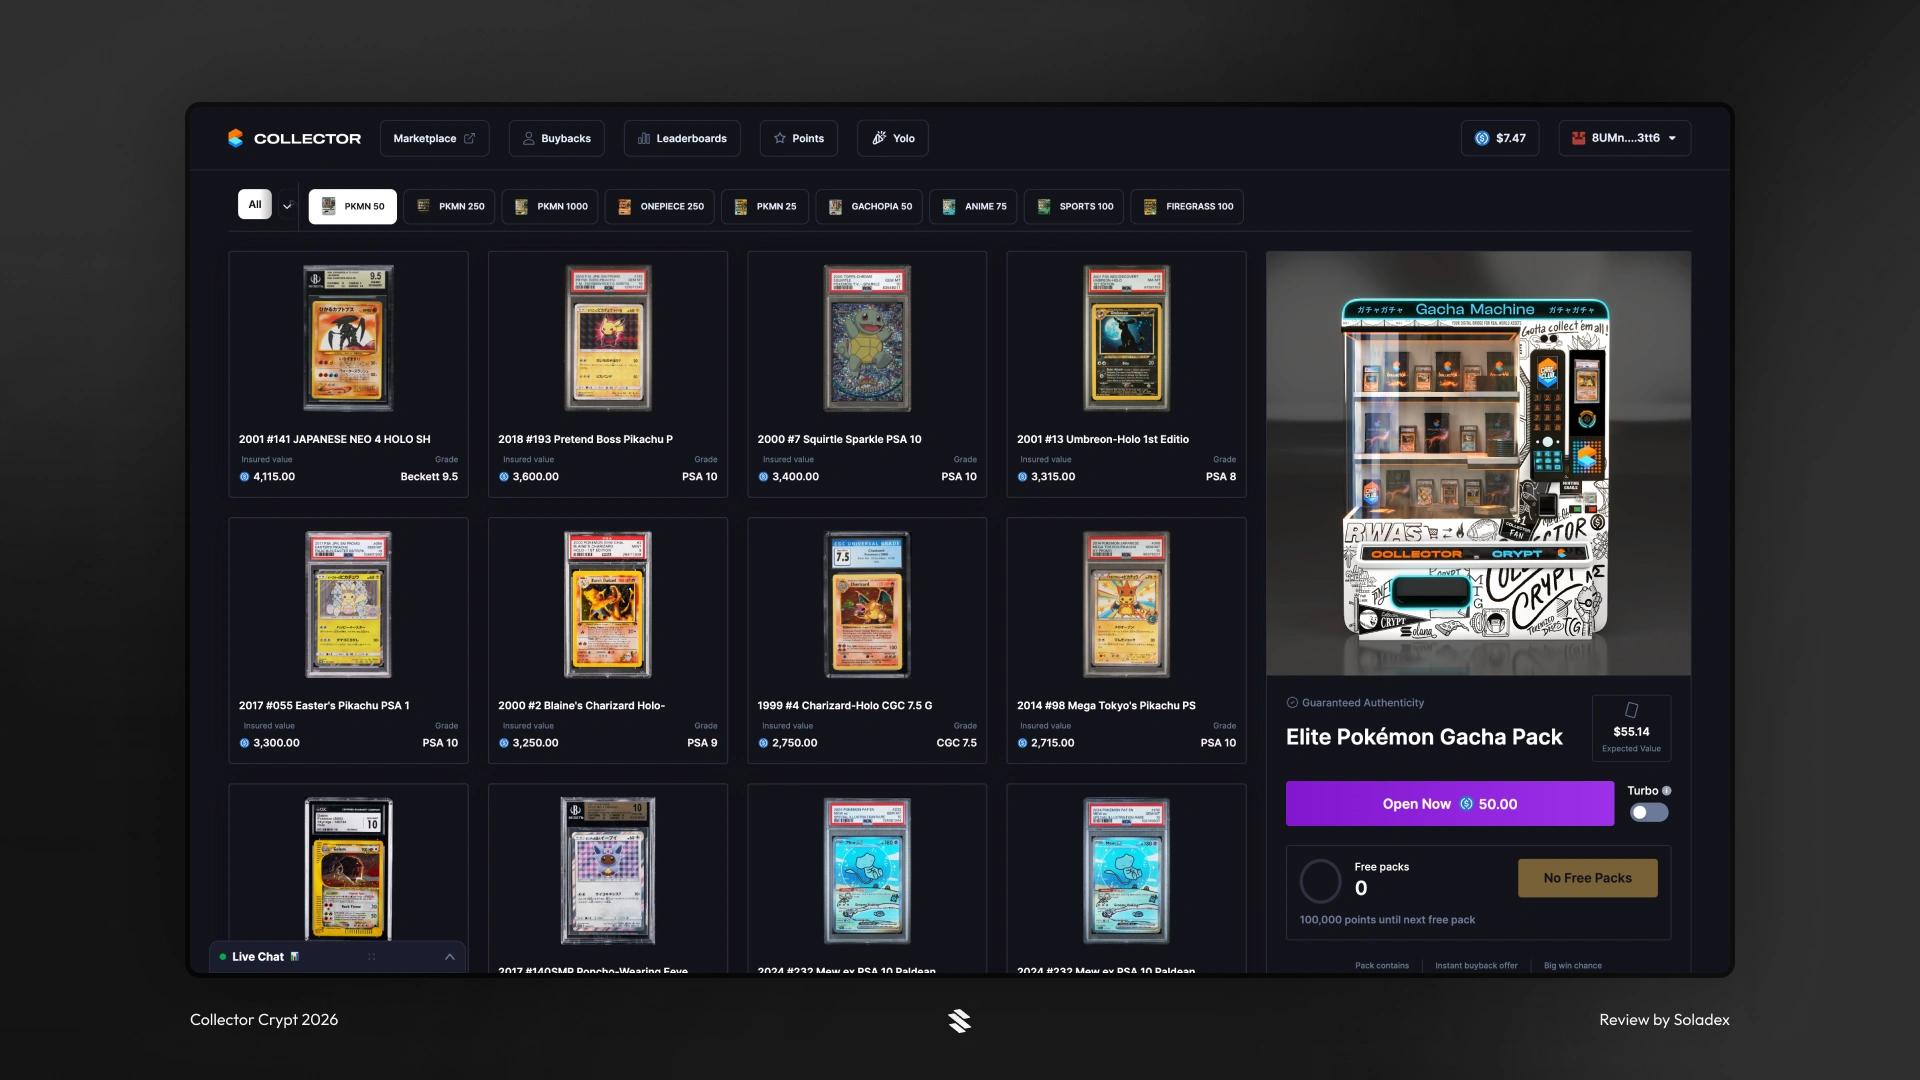Open Marketplace external link icon
Screen dimensions: 1920x1080
[x=469, y=138]
